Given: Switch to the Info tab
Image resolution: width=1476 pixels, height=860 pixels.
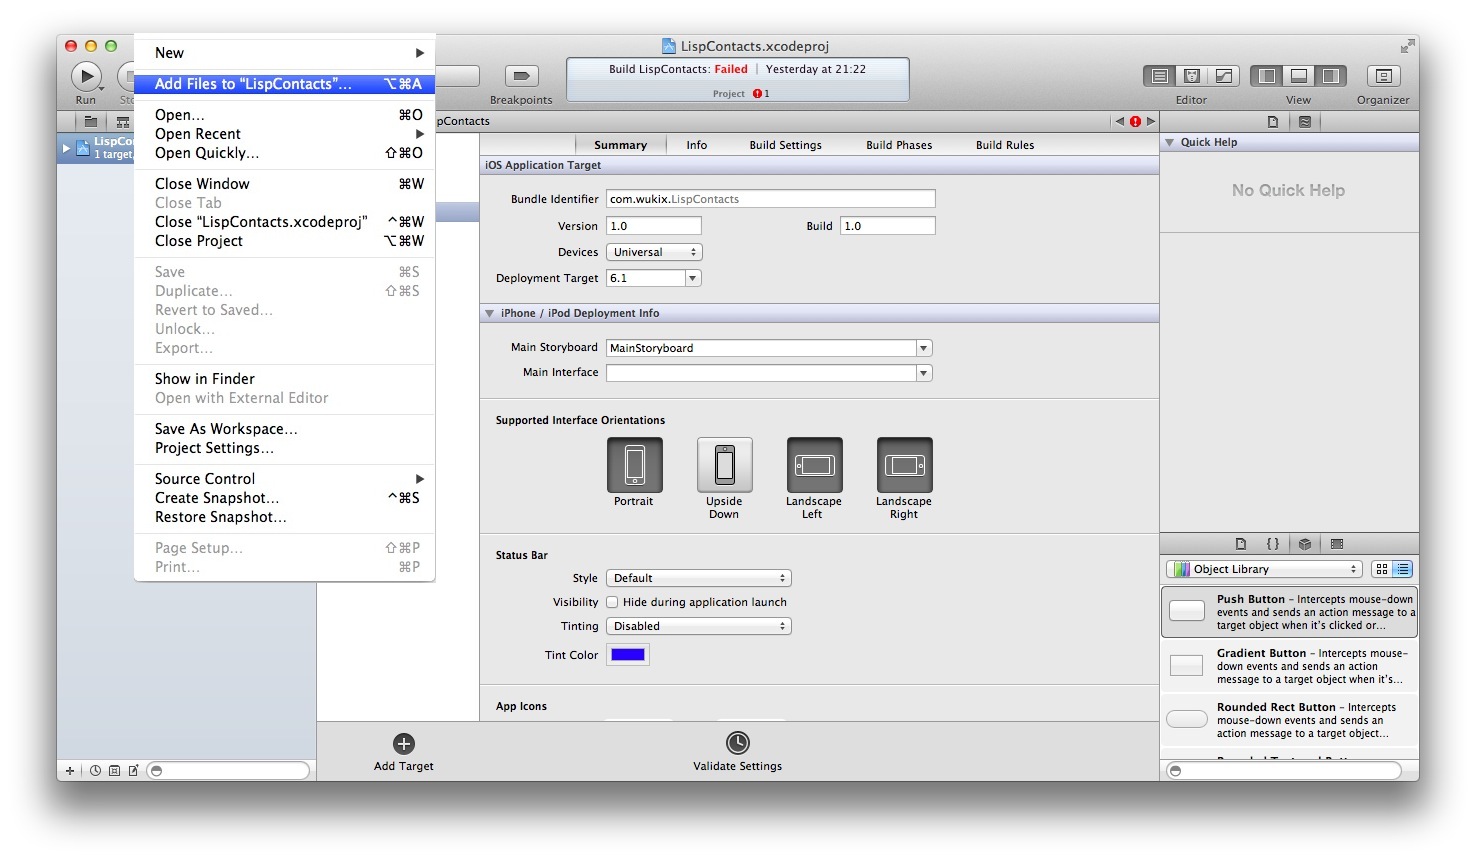Looking at the screenshot, I should click(x=696, y=145).
